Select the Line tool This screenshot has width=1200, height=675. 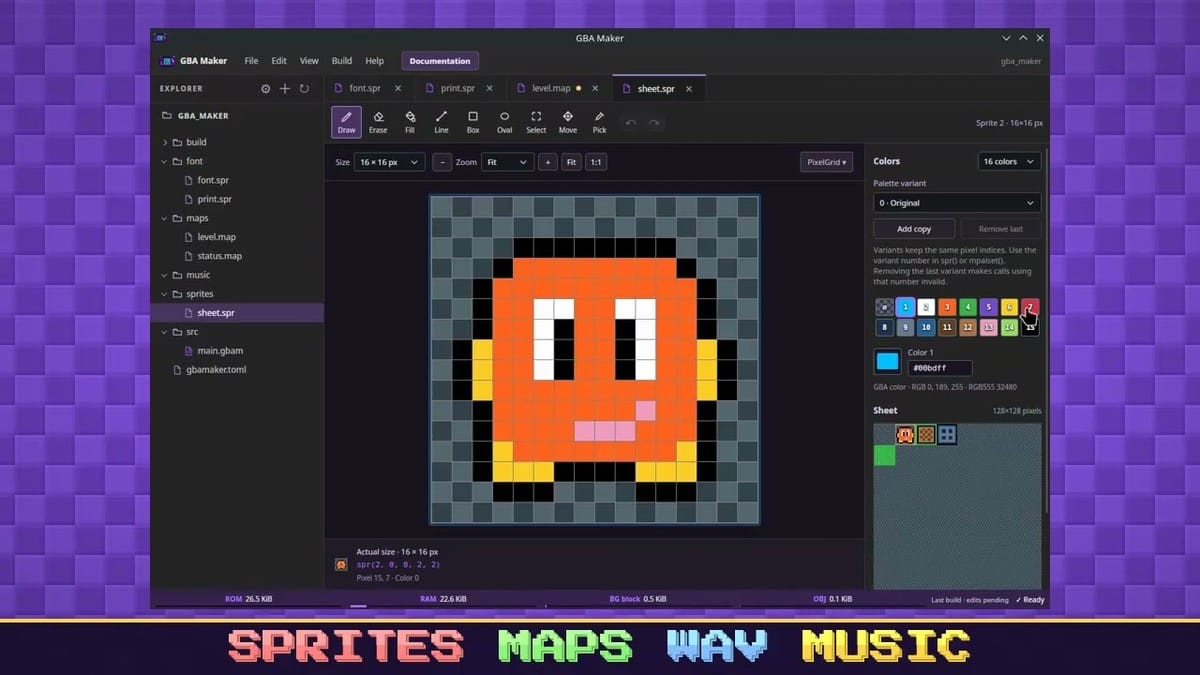441,122
